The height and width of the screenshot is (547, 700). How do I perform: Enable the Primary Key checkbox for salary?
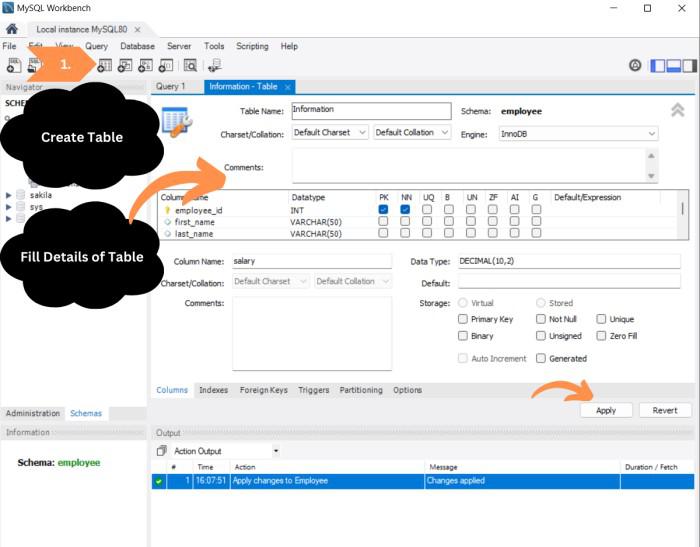[x=463, y=319]
